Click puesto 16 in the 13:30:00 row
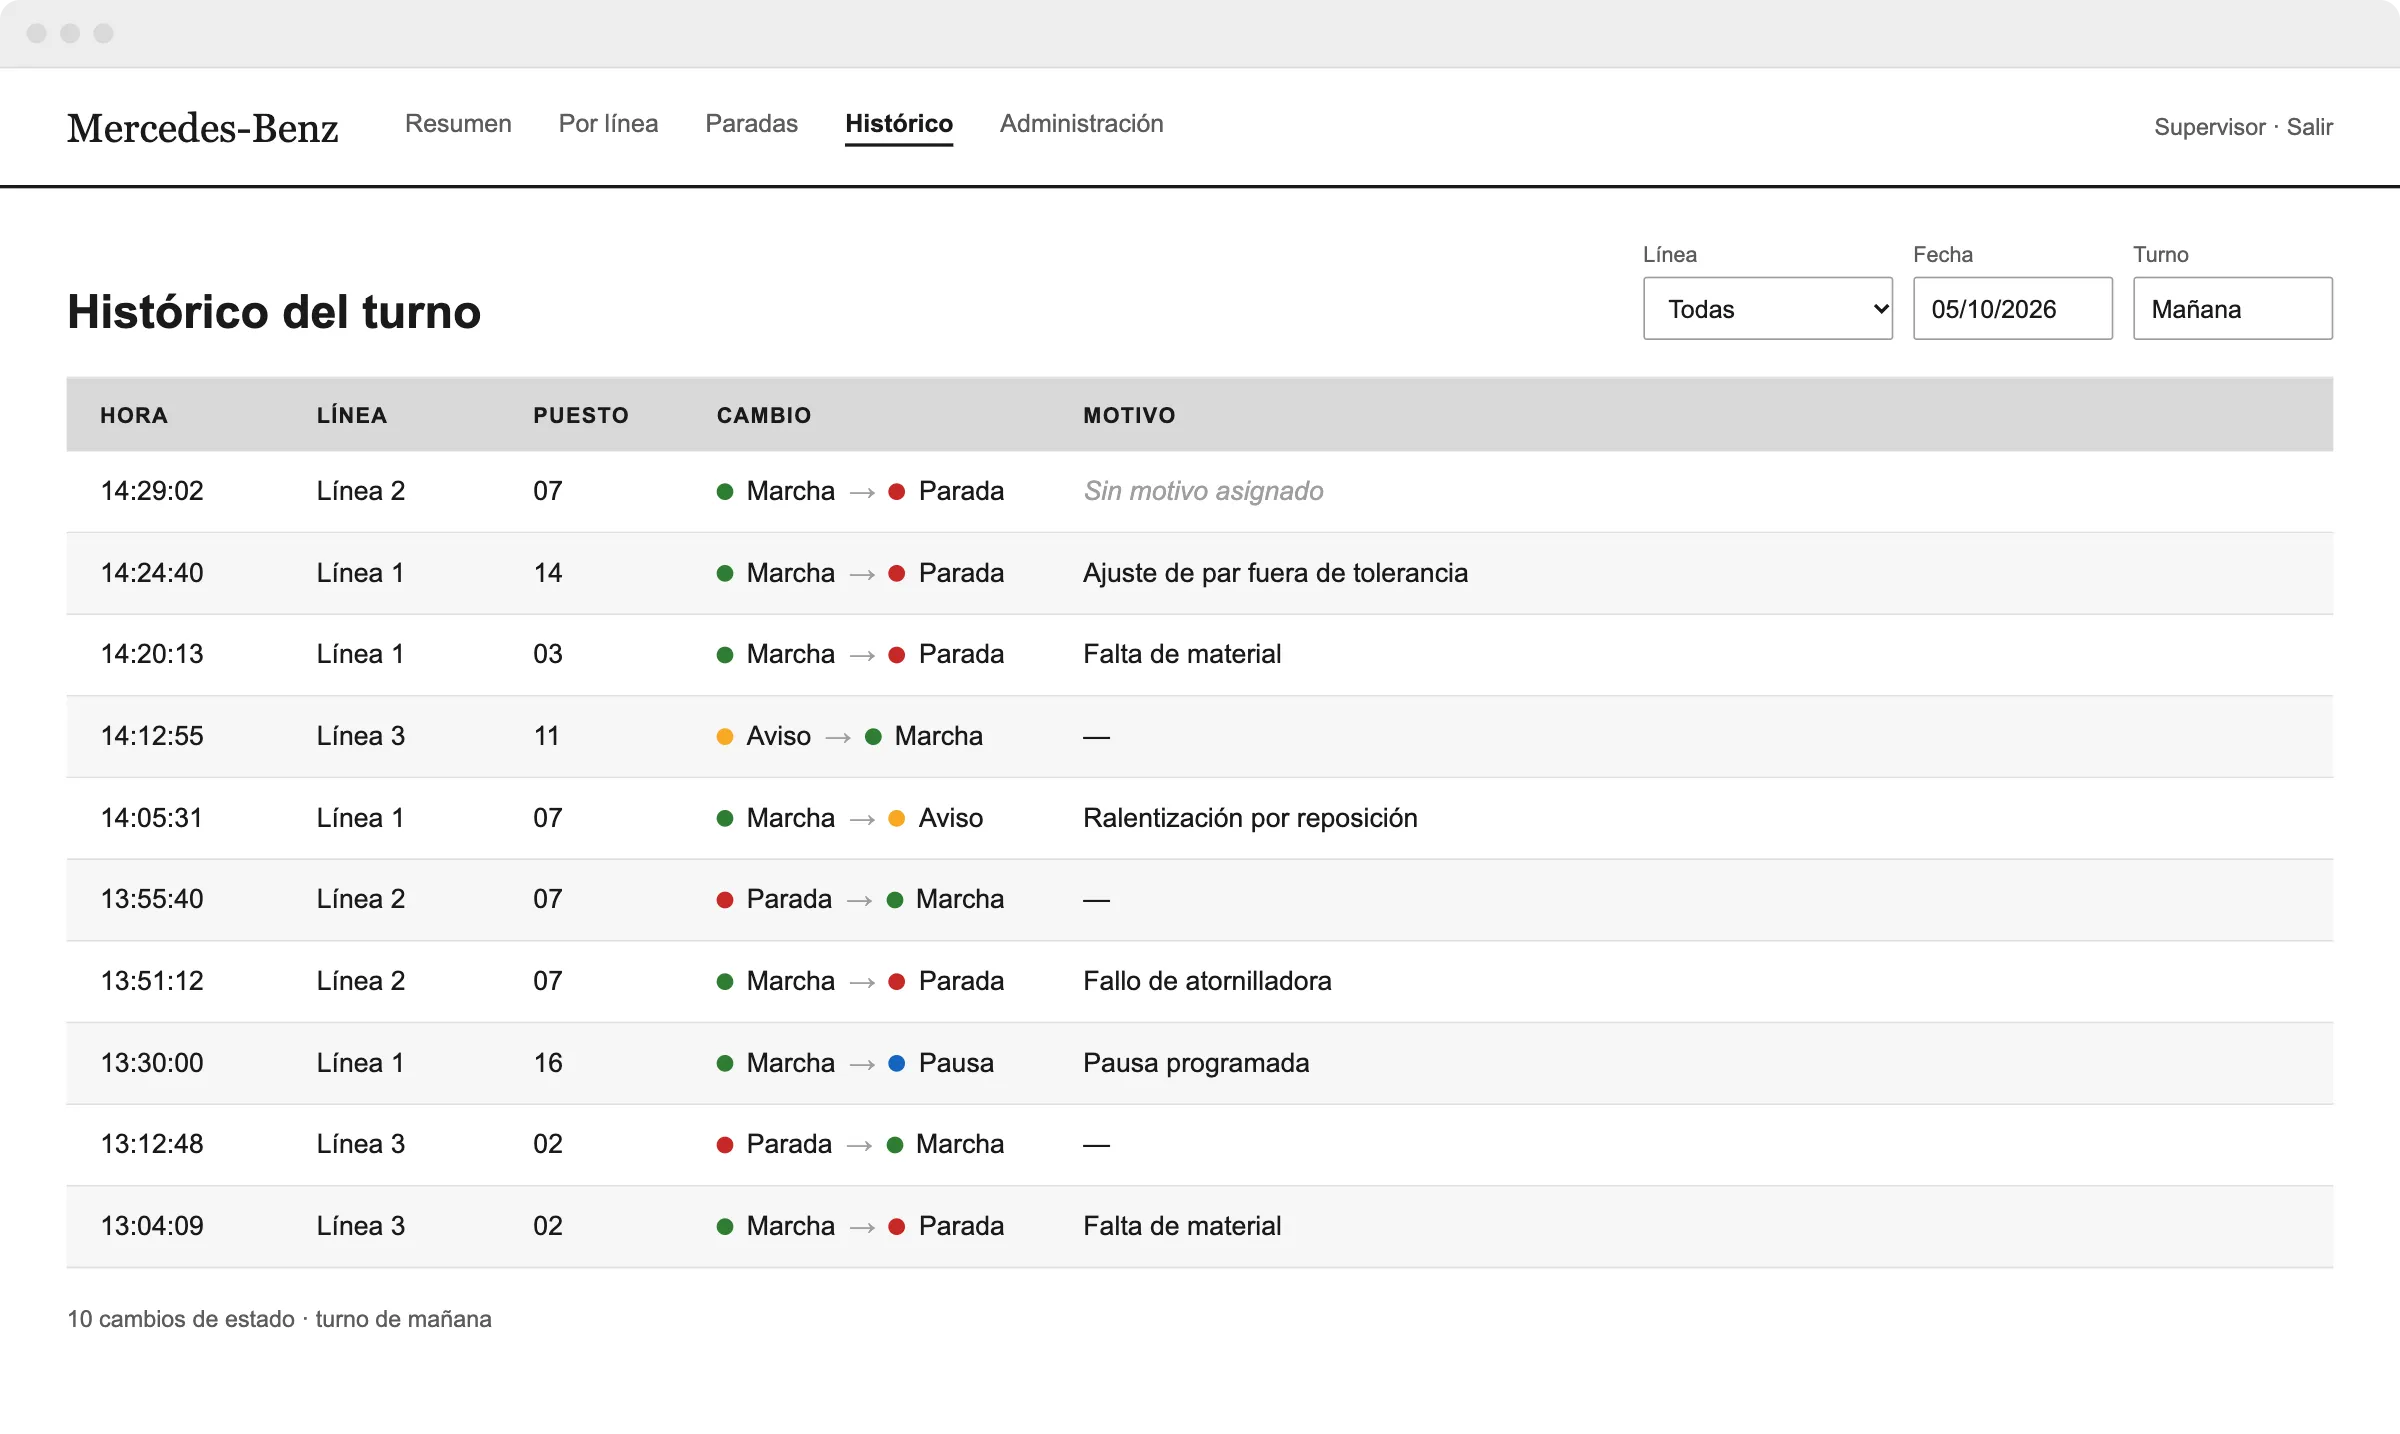Screen dimensions: 2400x1434 548,1063
